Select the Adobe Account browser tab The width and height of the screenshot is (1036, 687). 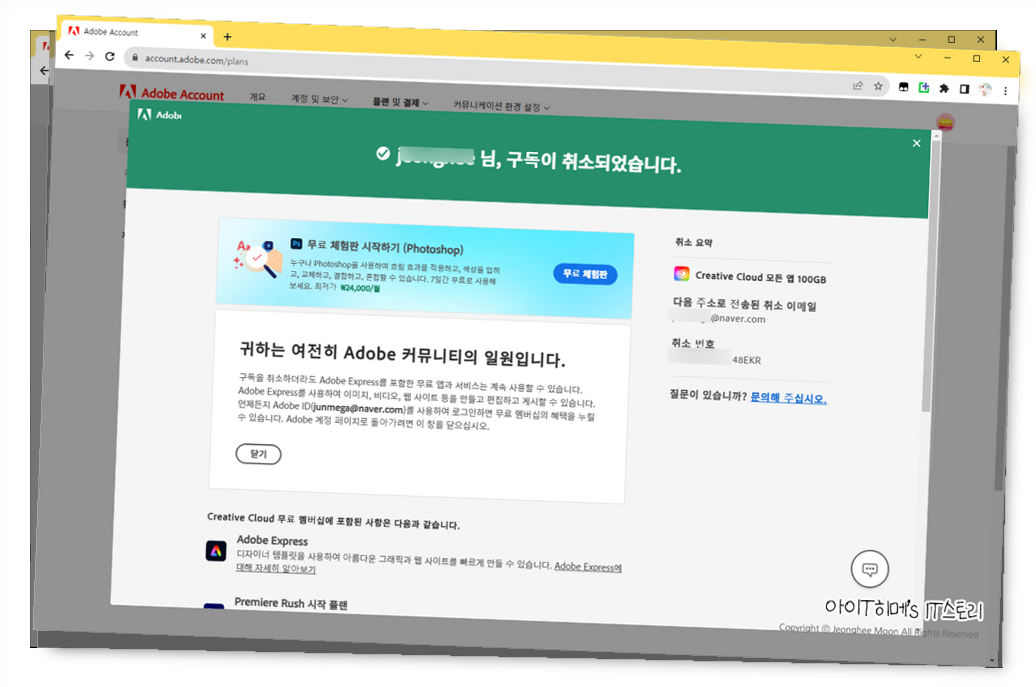point(137,32)
